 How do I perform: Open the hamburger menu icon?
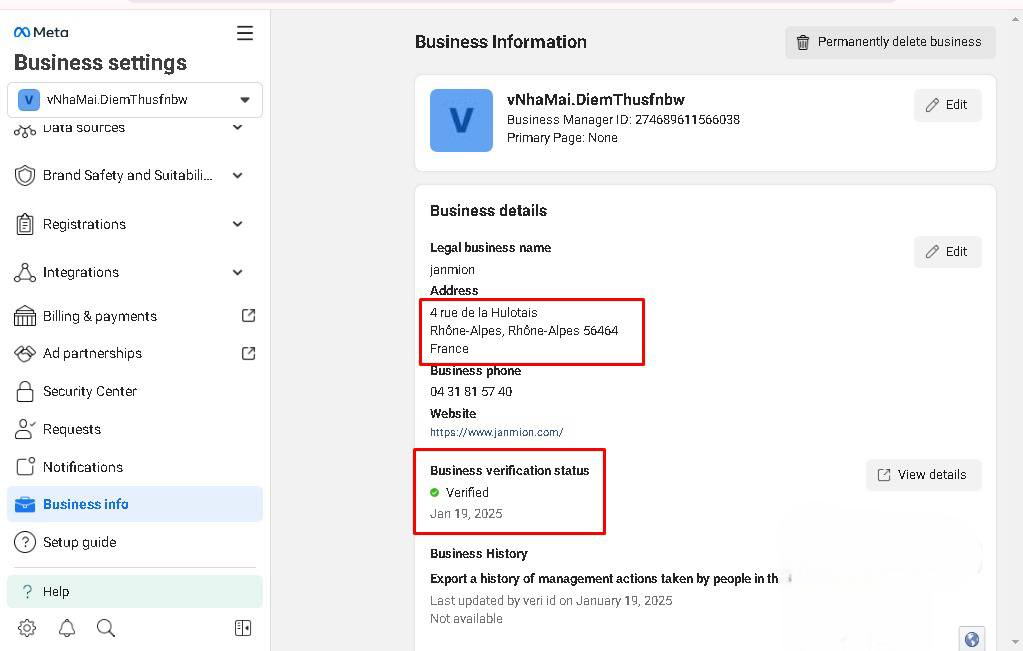click(245, 33)
